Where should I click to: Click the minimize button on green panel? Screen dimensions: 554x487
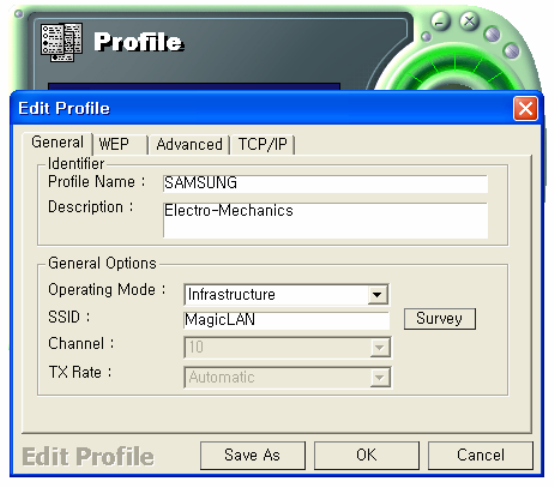[440, 22]
